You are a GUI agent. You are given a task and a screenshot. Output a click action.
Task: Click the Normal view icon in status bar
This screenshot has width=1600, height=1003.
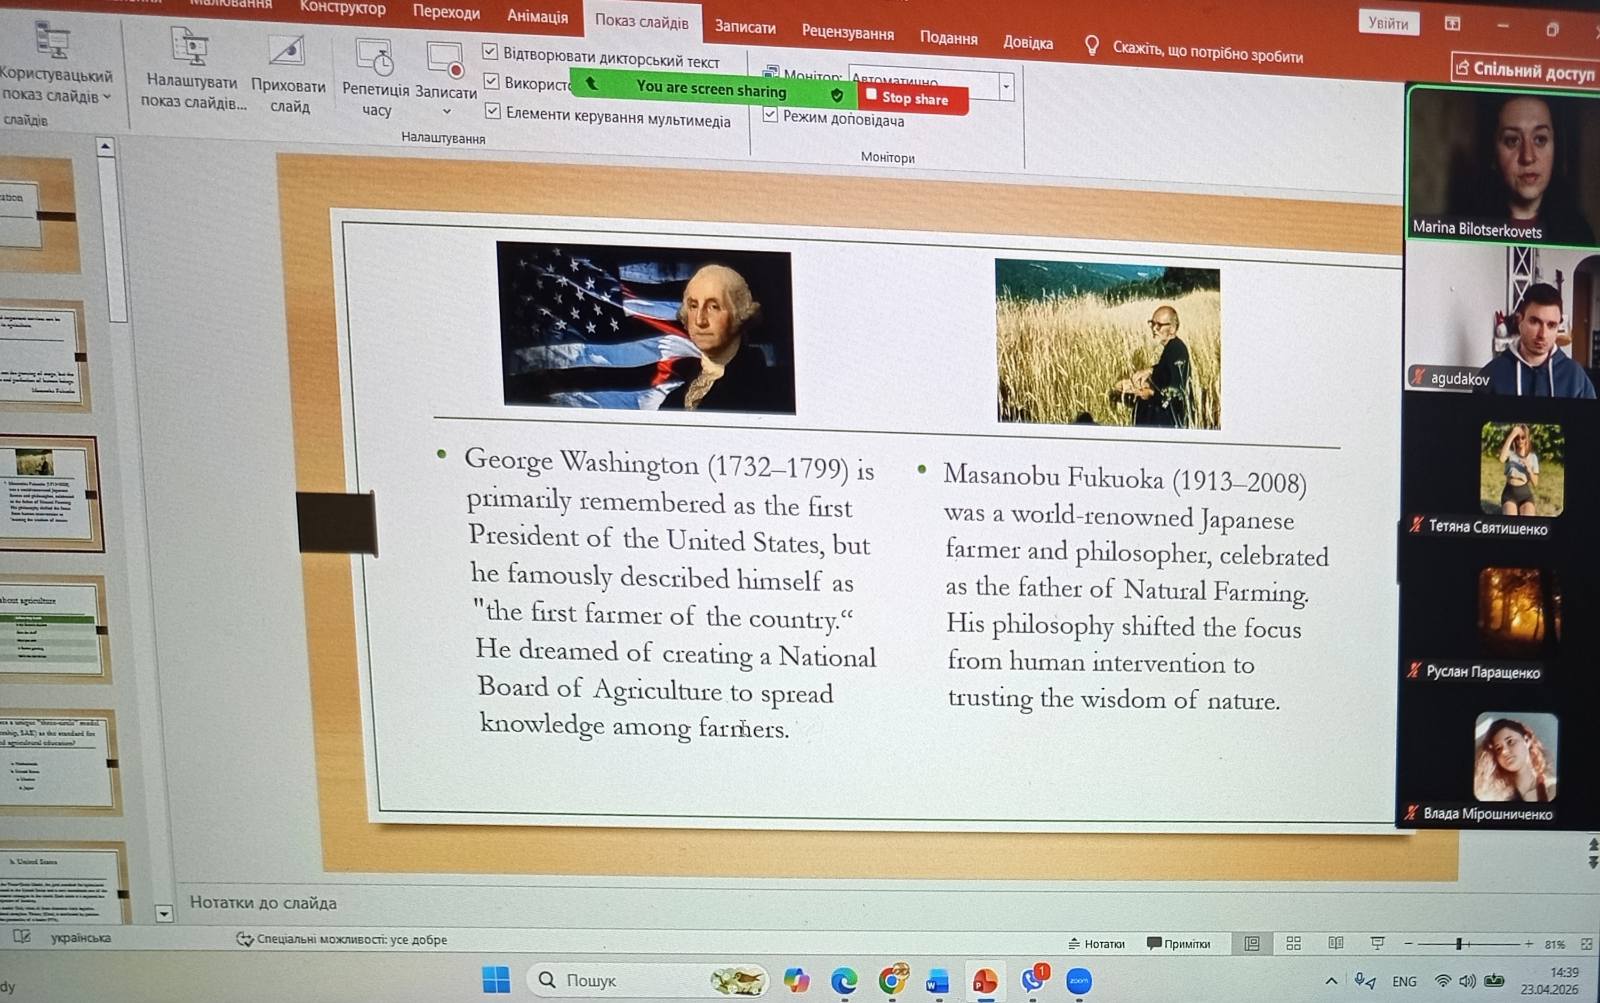1251,943
